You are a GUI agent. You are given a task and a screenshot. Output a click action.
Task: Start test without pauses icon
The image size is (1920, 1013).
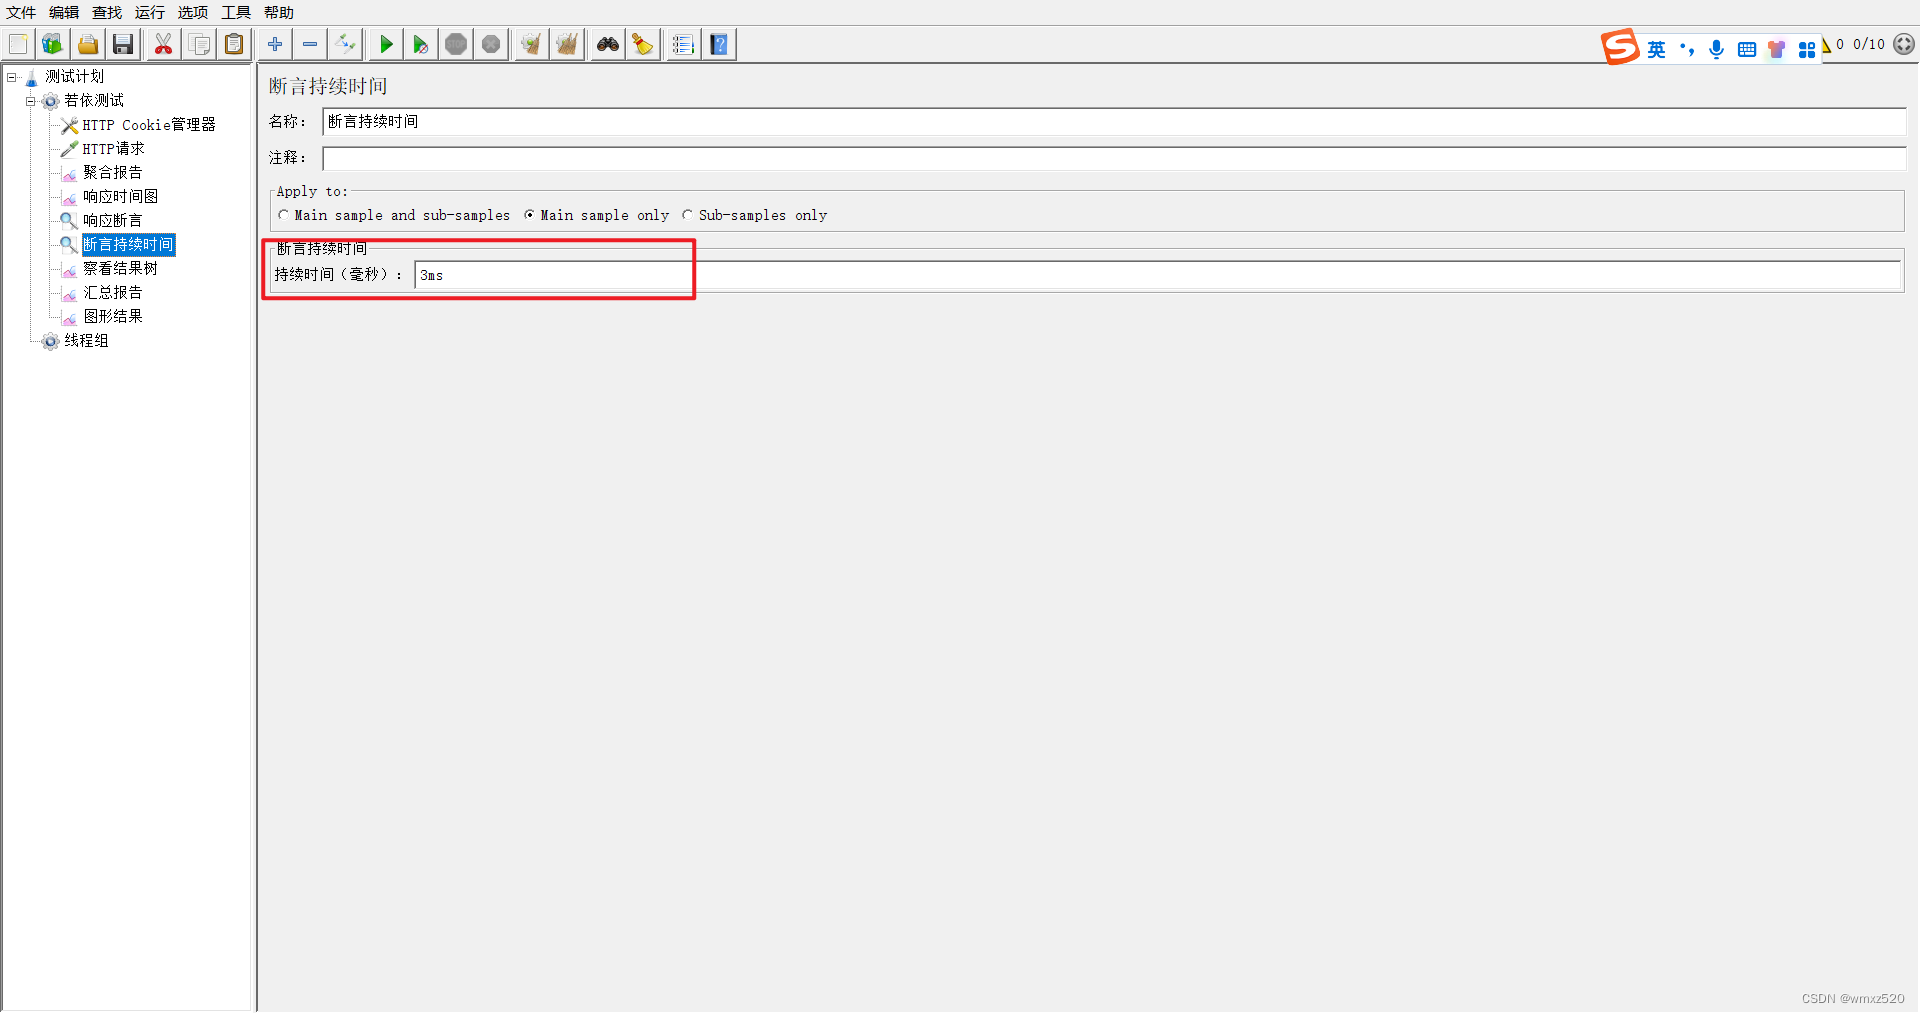coord(421,44)
